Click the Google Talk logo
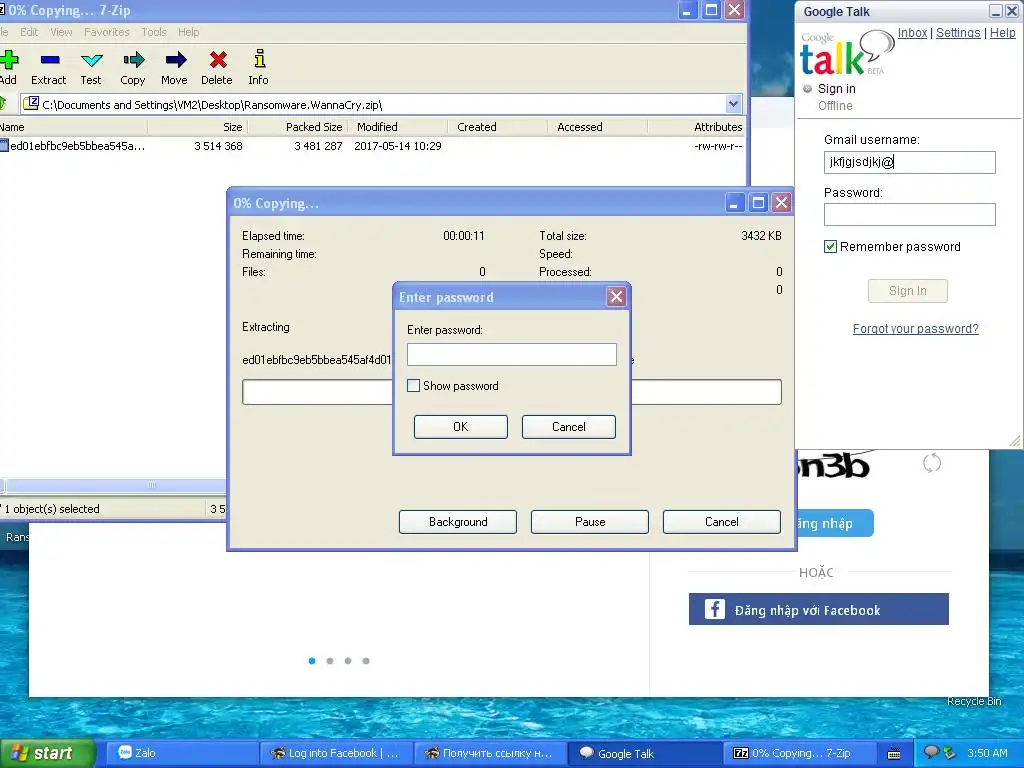The width and height of the screenshot is (1024, 768). click(x=846, y=54)
